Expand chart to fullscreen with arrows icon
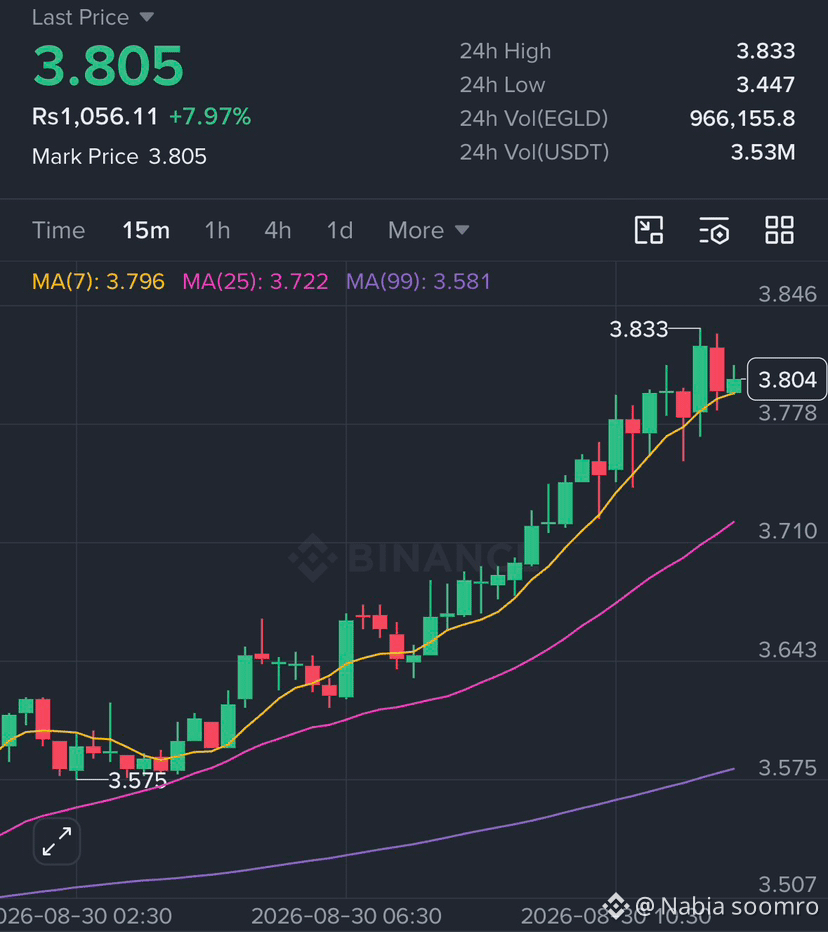Screen dimensions: 828x932 click(56, 842)
